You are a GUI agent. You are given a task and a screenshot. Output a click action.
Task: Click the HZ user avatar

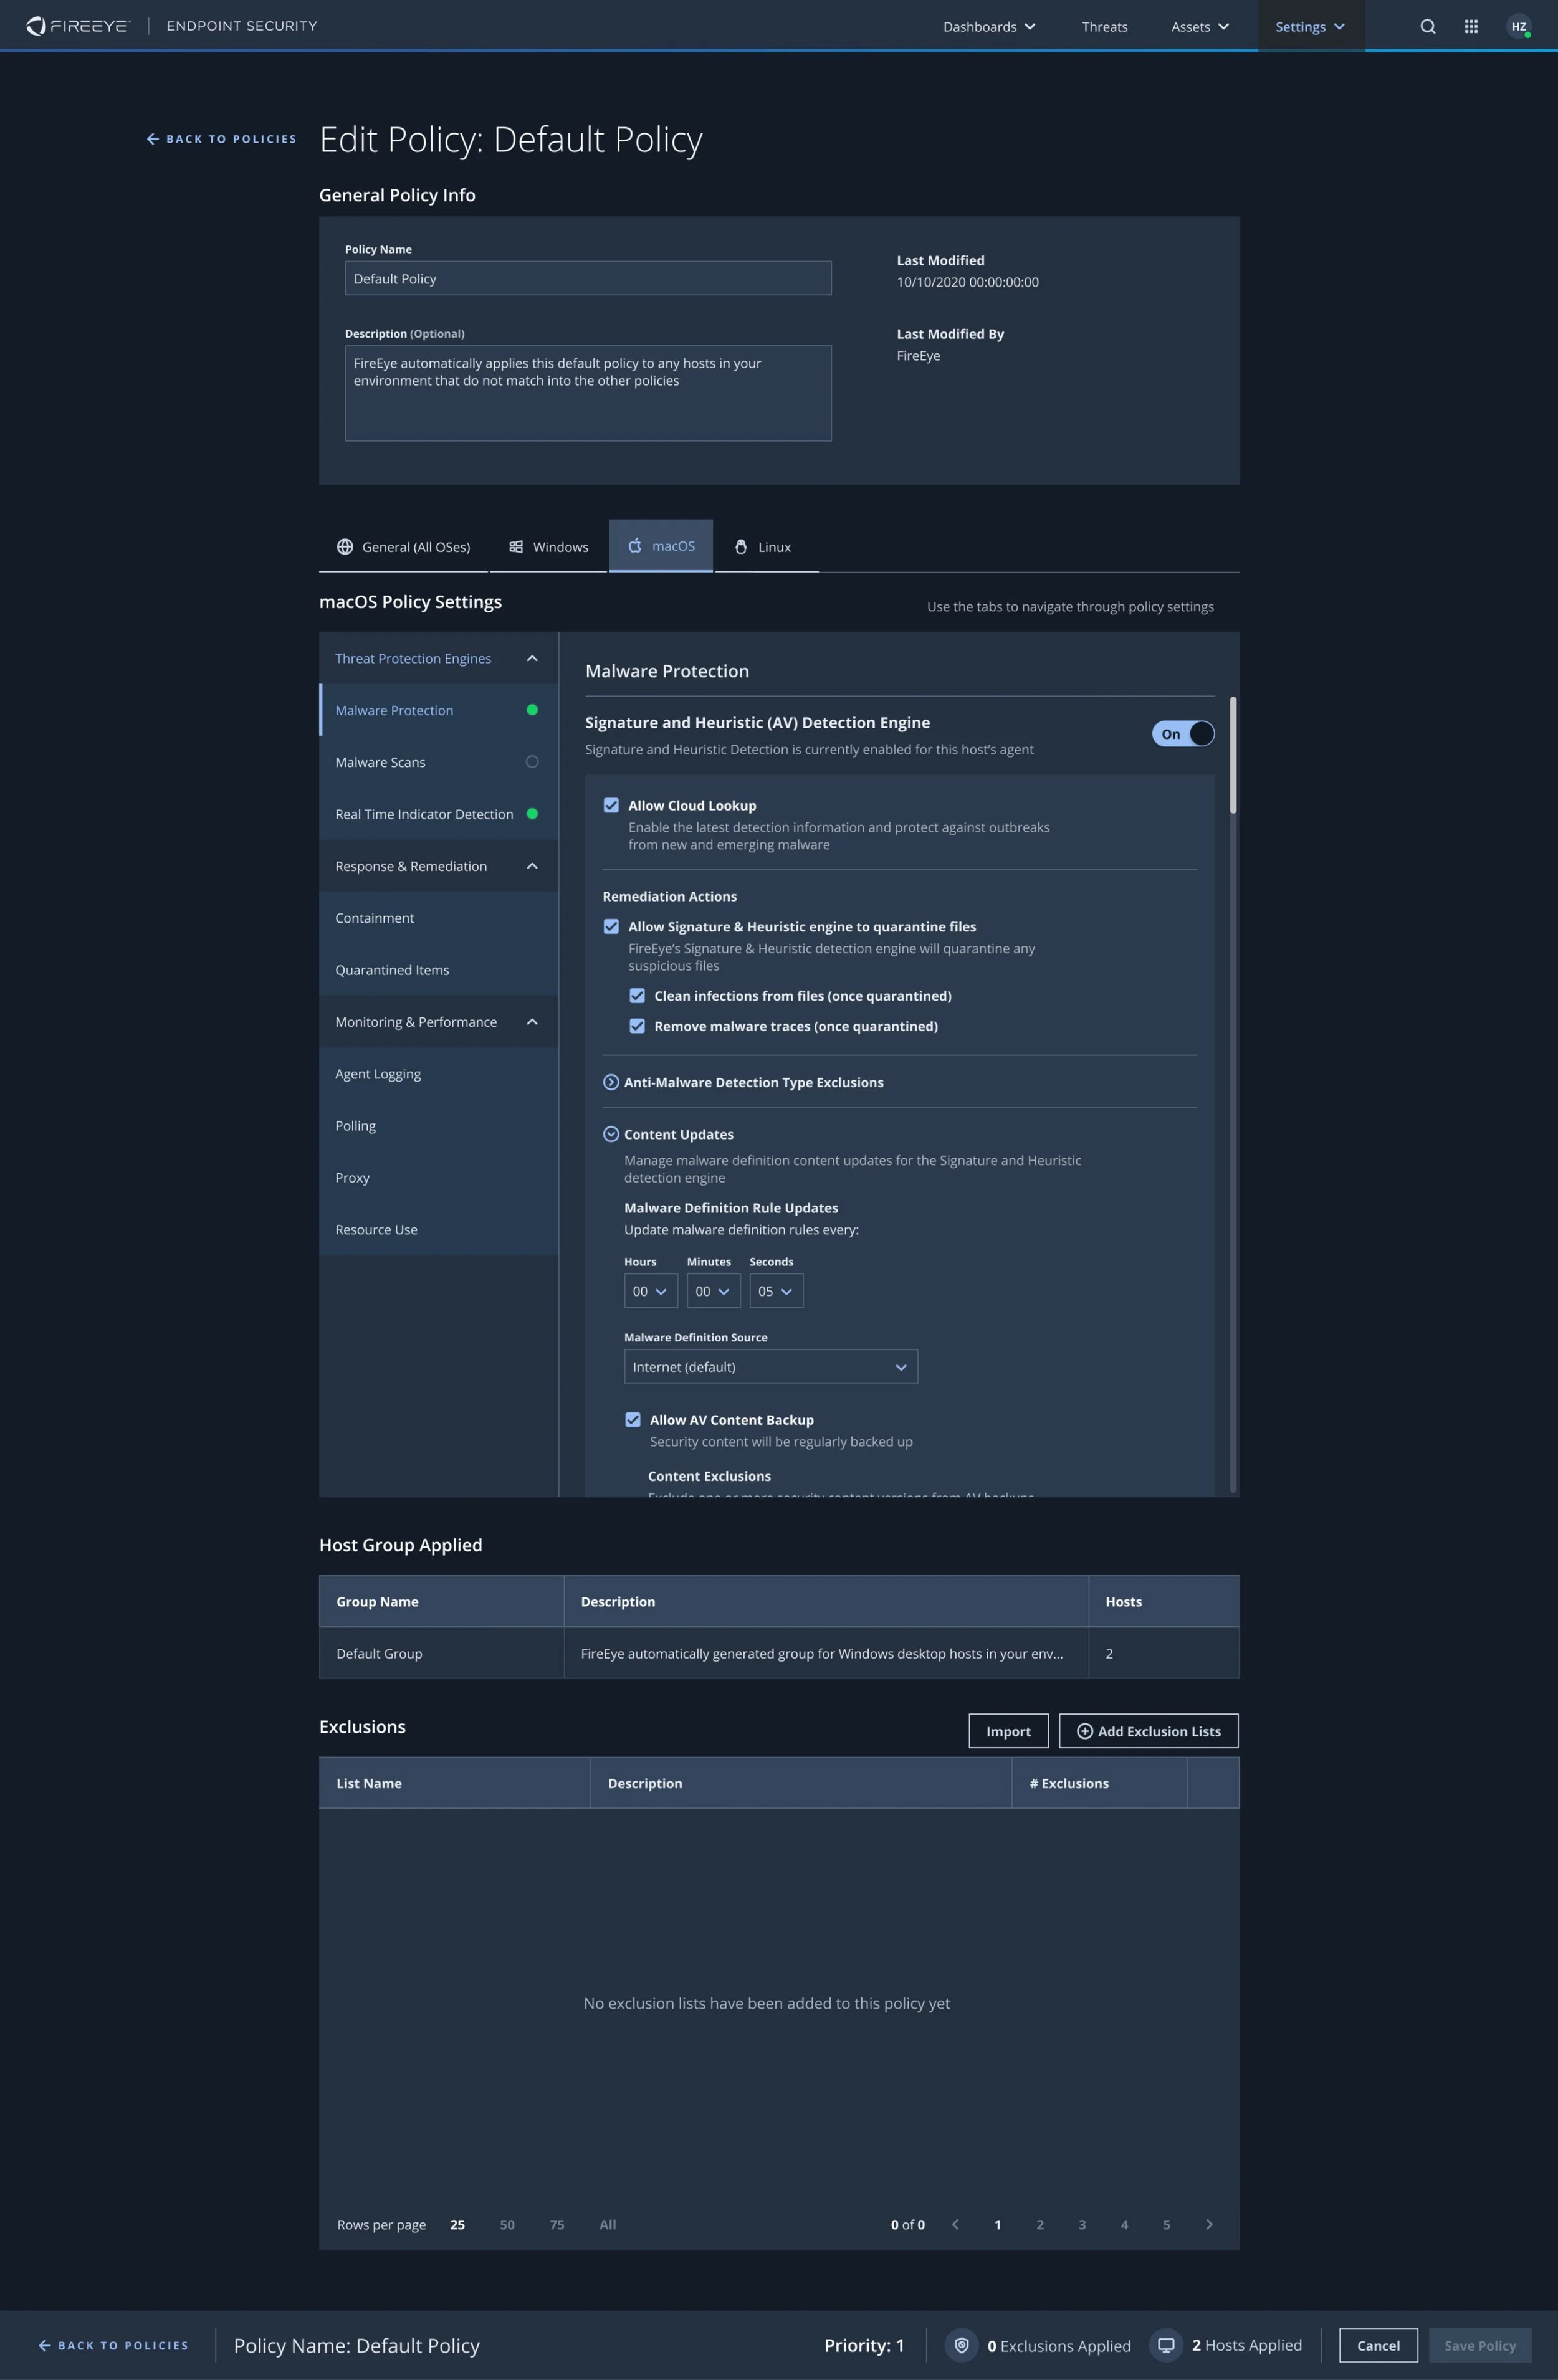(1518, 27)
